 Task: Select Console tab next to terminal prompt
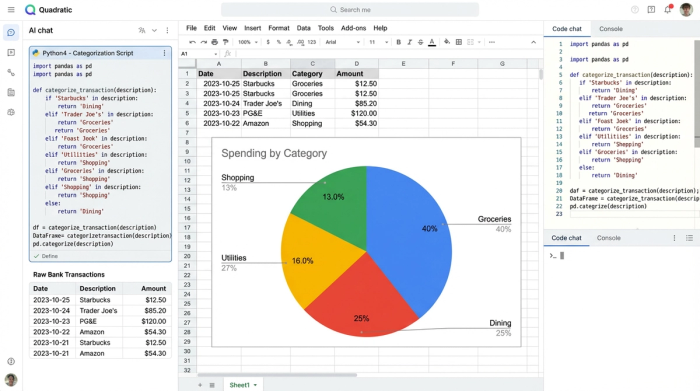coord(608,238)
